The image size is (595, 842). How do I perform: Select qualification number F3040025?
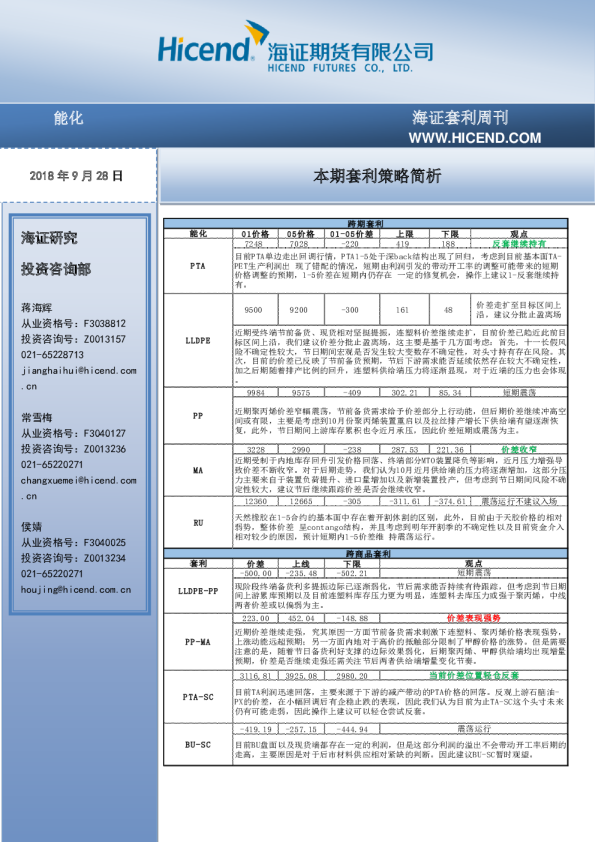pos(105,542)
